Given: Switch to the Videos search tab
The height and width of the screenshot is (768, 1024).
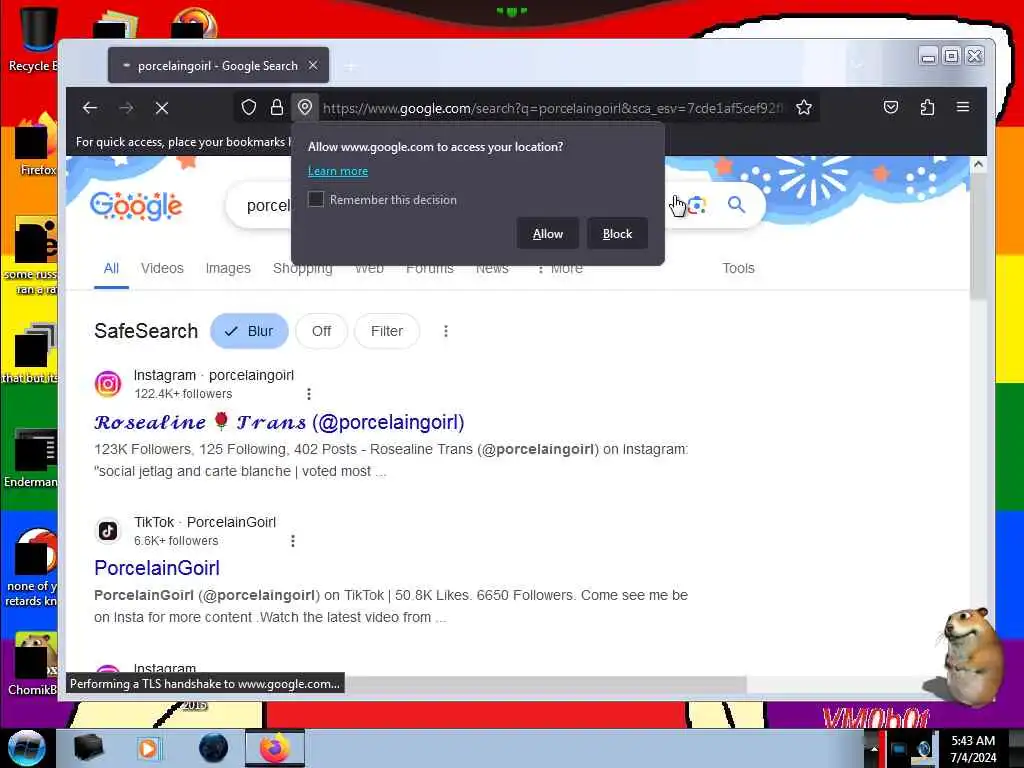Looking at the screenshot, I should click(162, 268).
